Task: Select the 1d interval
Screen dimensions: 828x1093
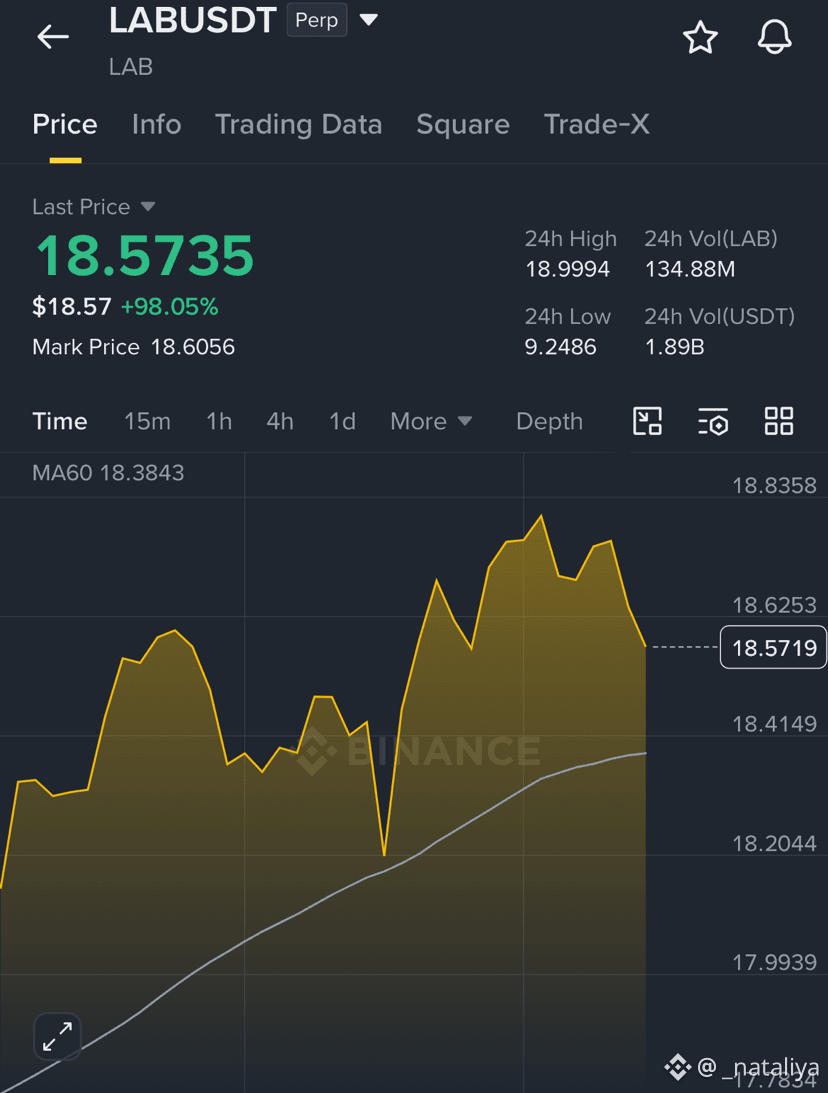Action: [342, 421]
